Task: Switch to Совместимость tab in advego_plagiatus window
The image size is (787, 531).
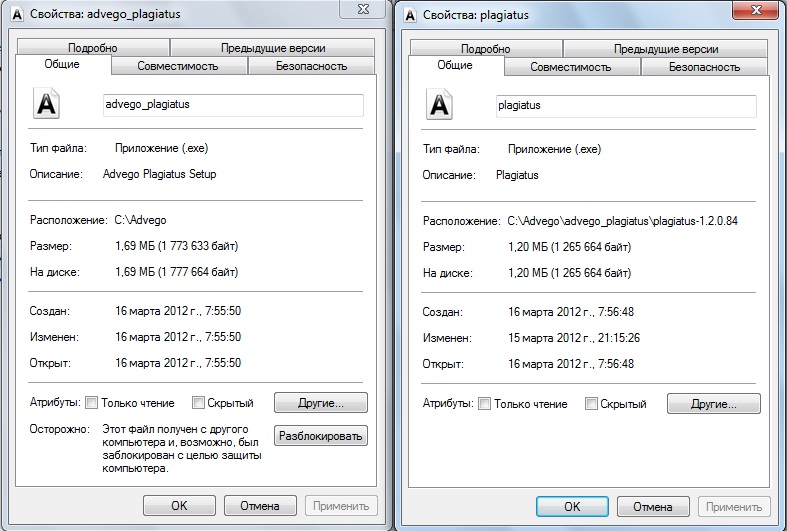Action: pos(179,66)
